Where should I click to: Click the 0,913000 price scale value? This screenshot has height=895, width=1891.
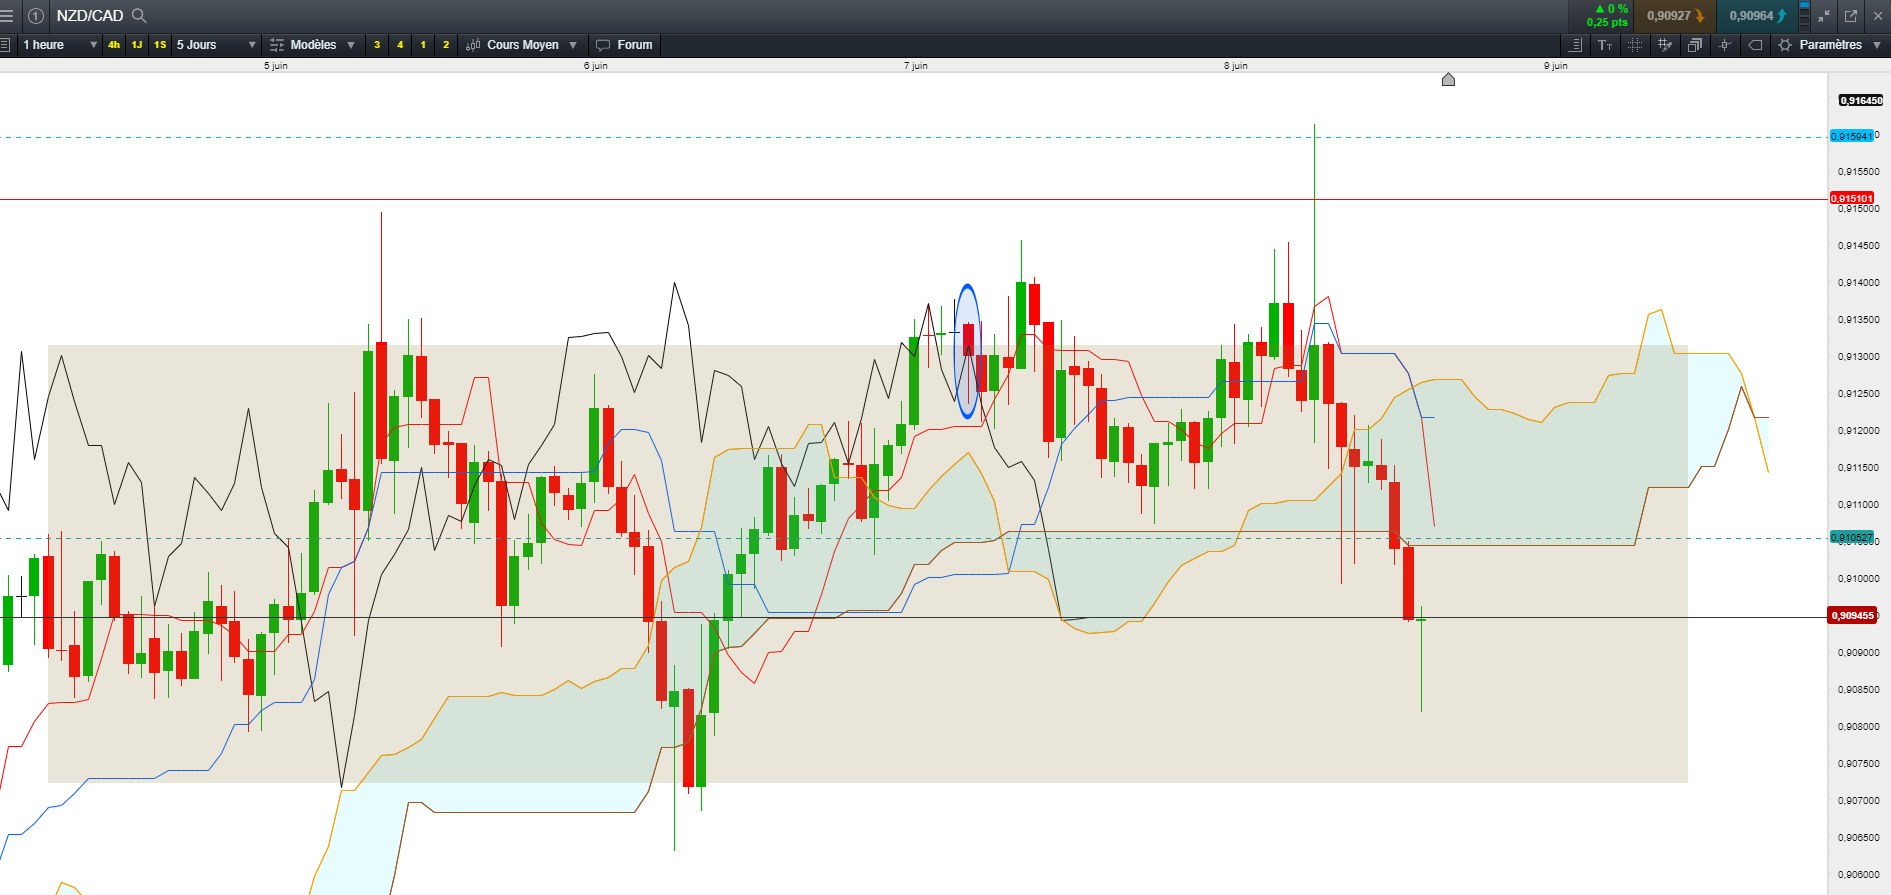1858,357
